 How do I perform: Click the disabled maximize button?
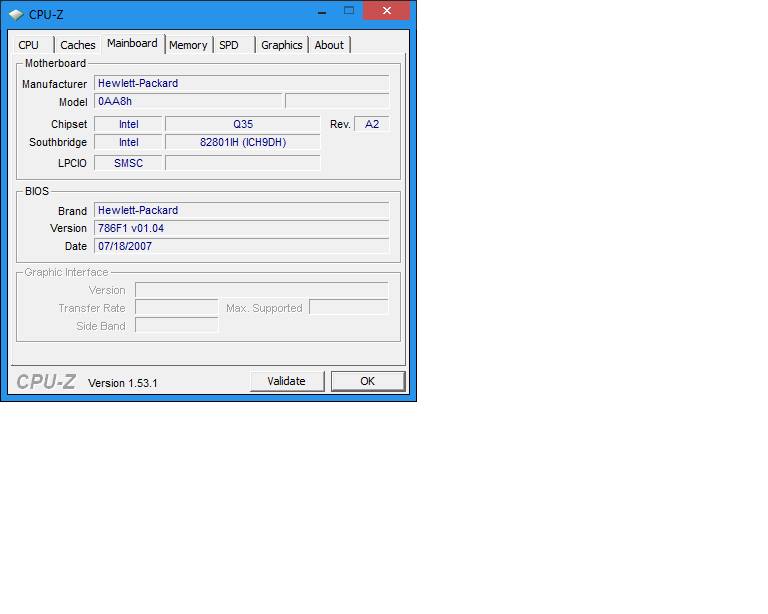pyautogui.click(x=349, y=11)
